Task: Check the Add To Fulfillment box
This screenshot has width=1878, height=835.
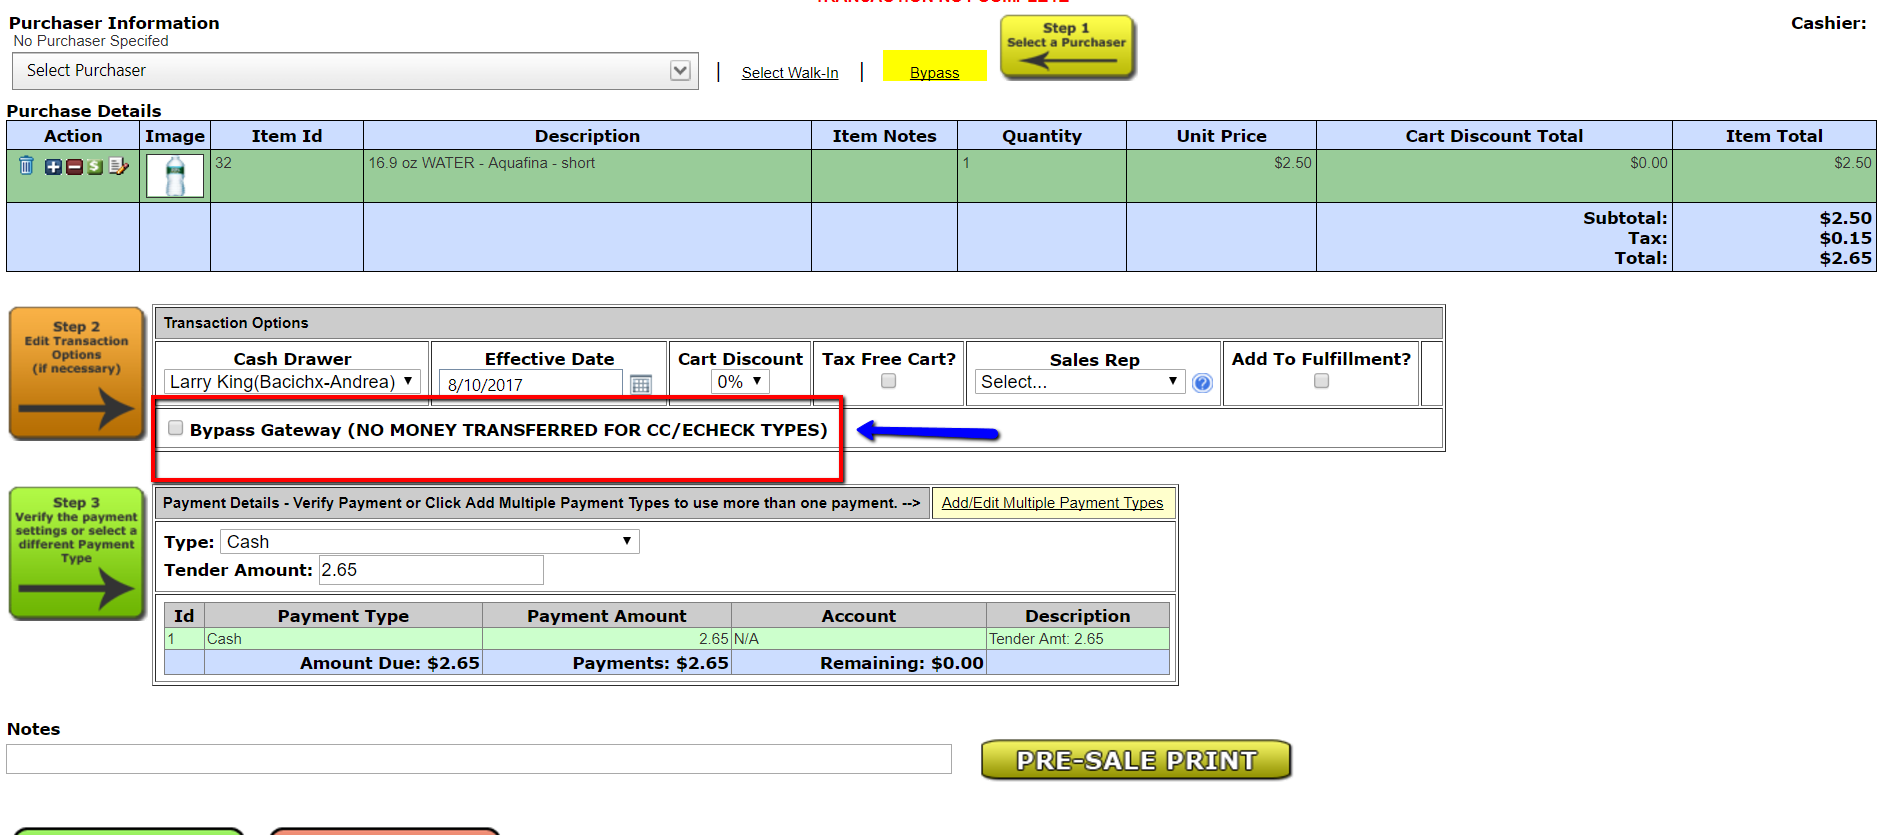Action: pos(1321,381)
